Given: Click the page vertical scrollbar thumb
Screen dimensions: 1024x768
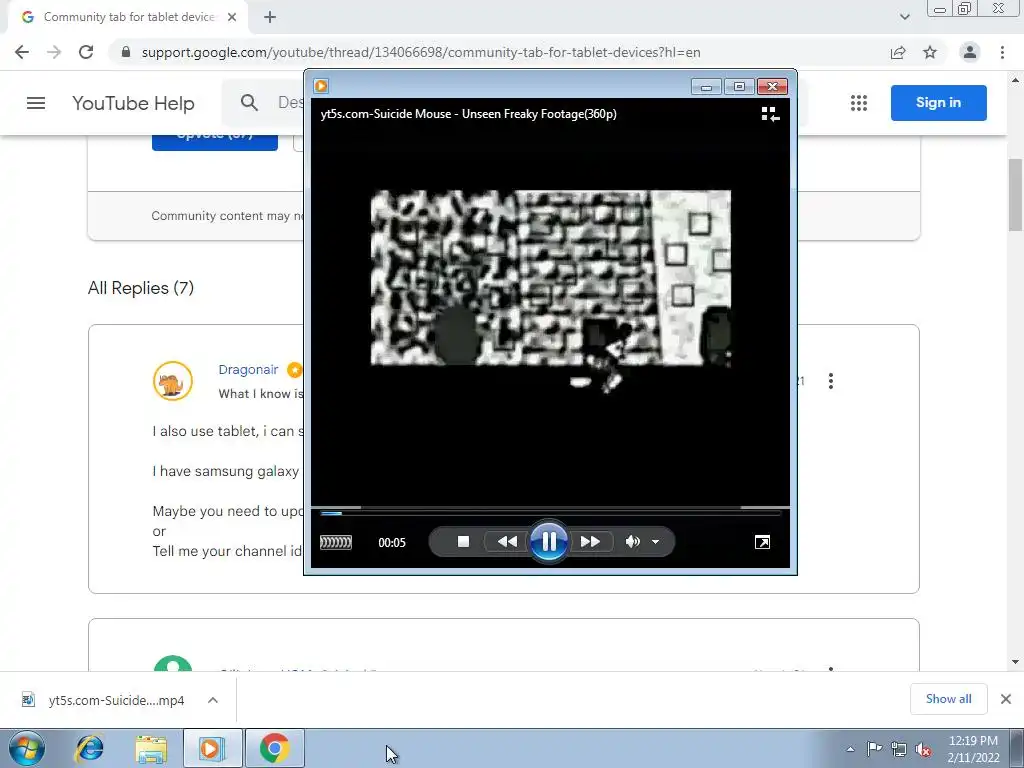Looking at the screenshot, I should point(1015,195).
